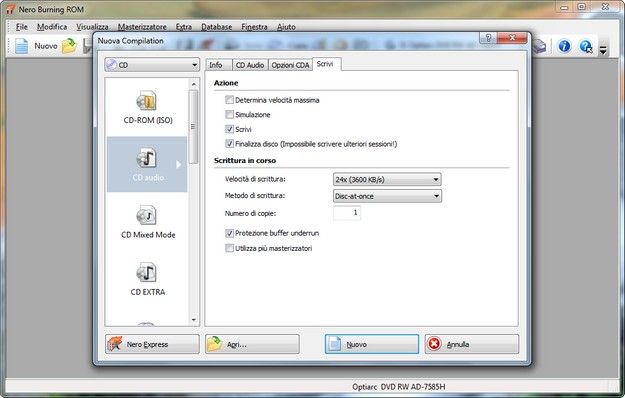
Task: Click the Annulla button
Action: click(x=472, y=344)
